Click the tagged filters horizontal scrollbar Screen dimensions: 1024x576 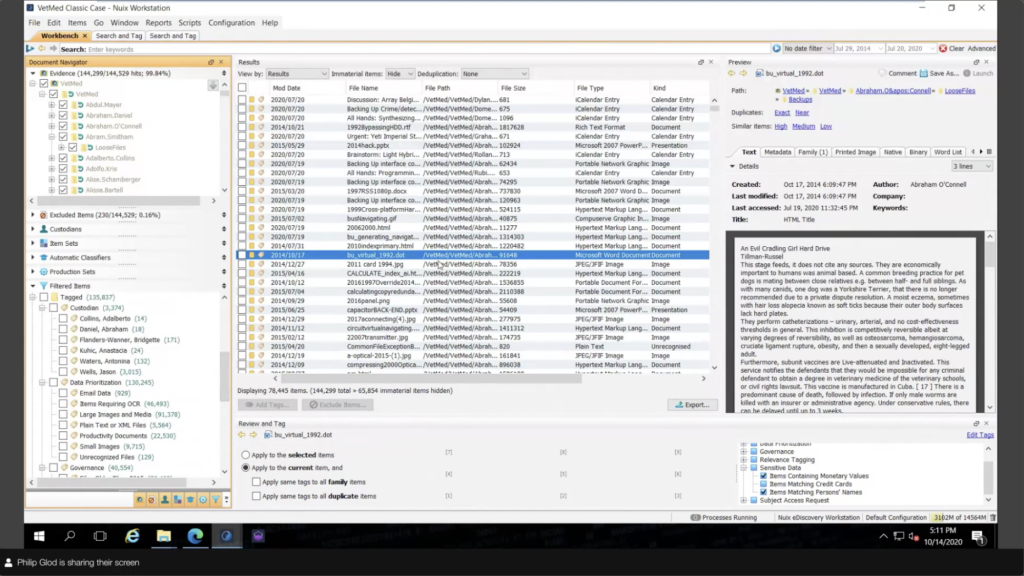coord(111,483)
